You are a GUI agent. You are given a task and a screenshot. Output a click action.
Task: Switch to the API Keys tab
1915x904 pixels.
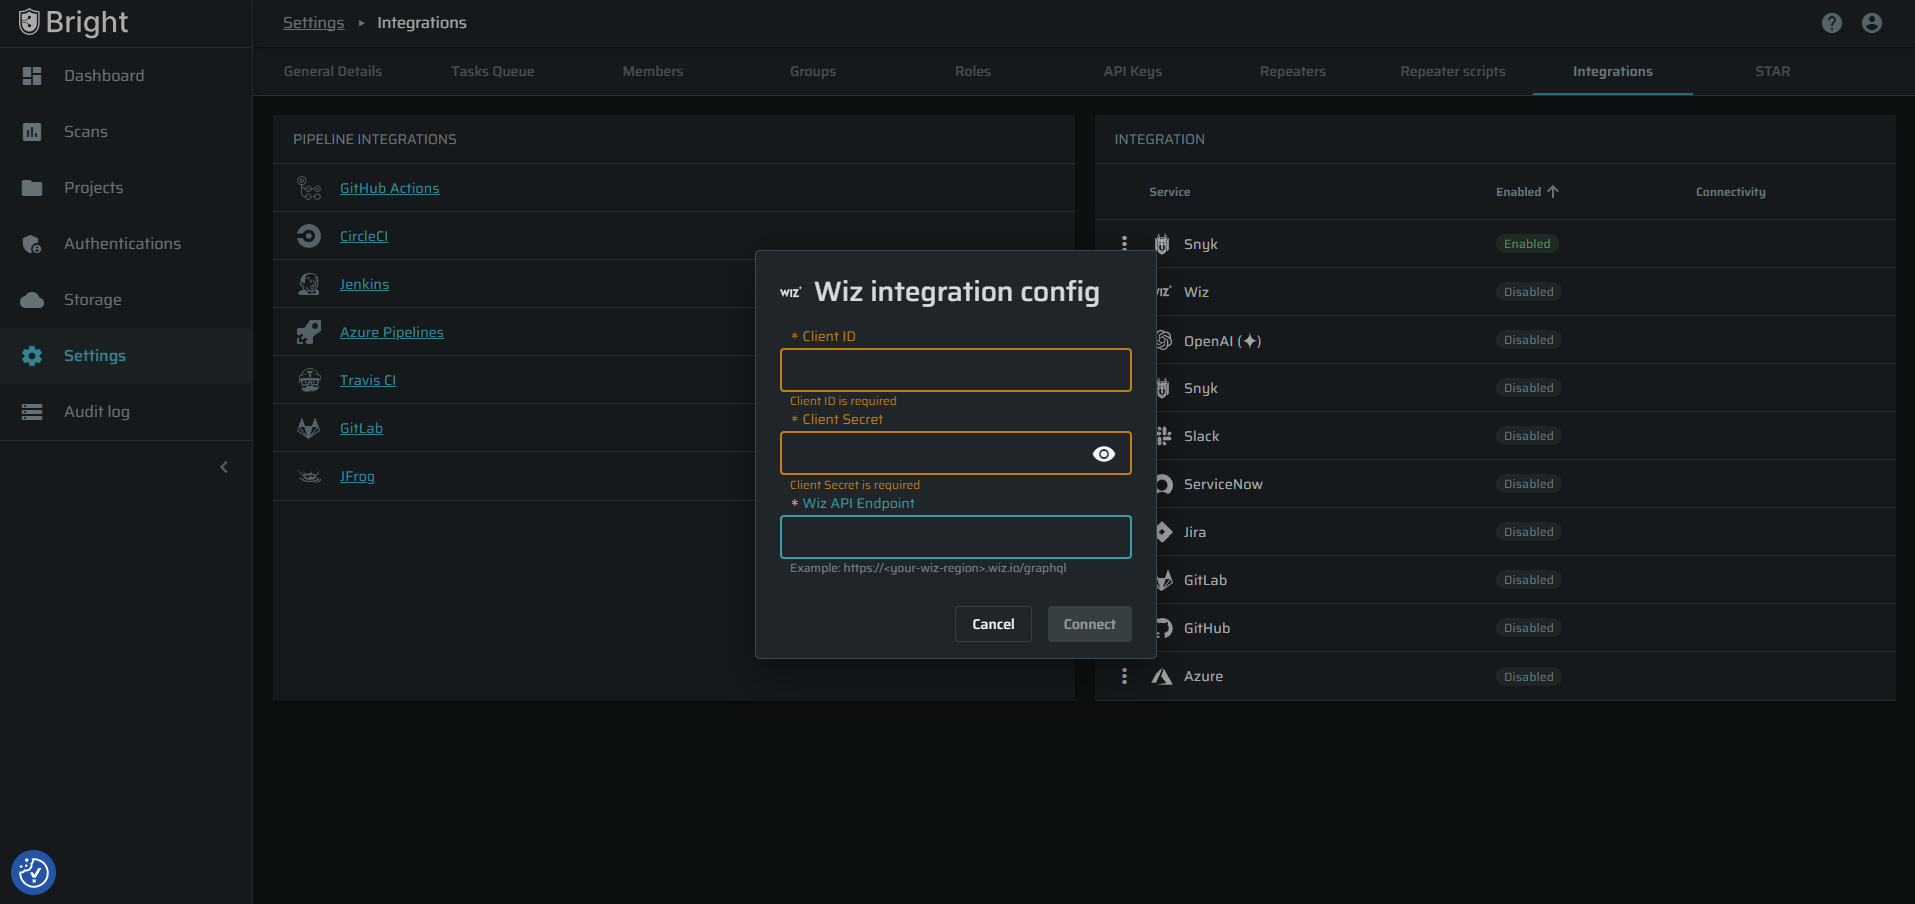[1133, 71]
